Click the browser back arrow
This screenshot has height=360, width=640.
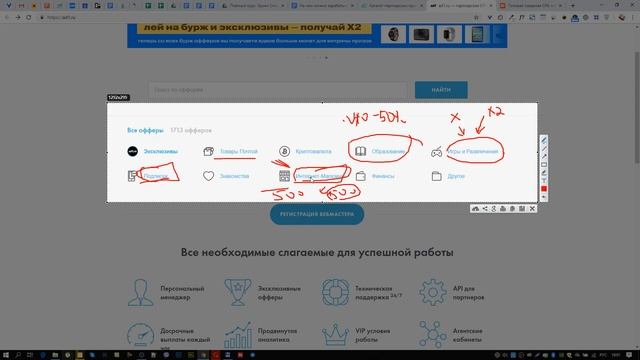click(x=7, y=18)
